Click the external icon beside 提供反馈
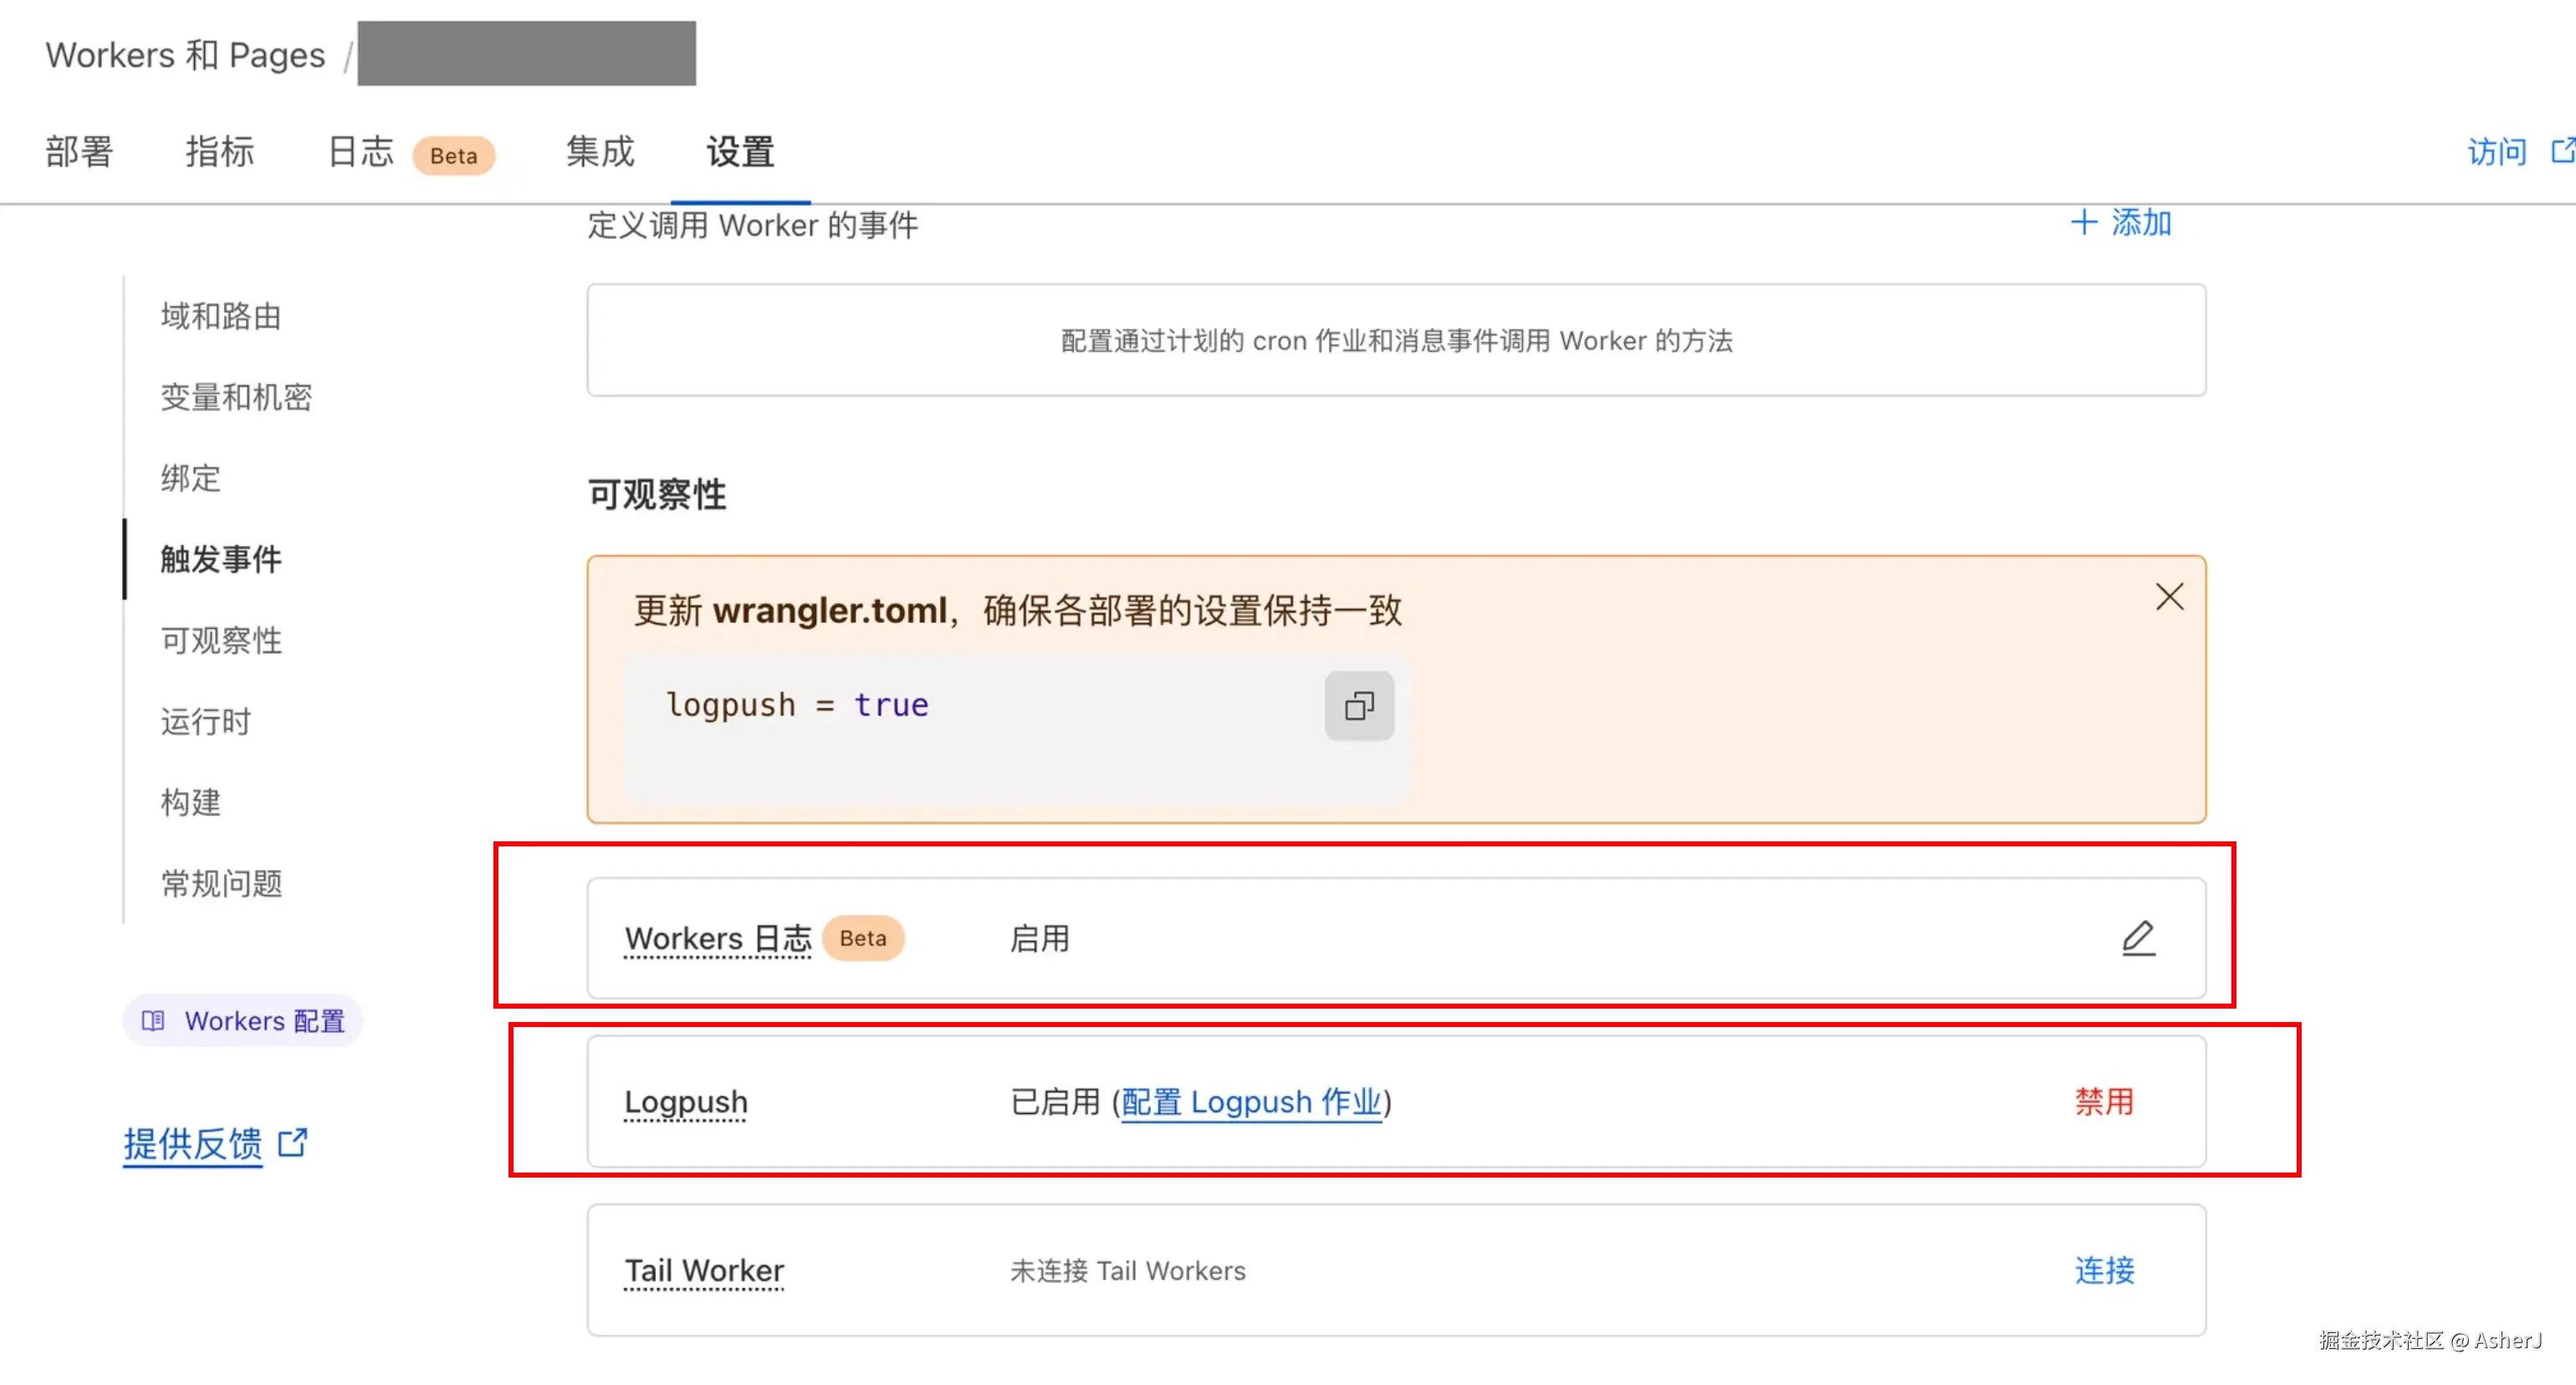2576x1385 pixels. 292,1142
